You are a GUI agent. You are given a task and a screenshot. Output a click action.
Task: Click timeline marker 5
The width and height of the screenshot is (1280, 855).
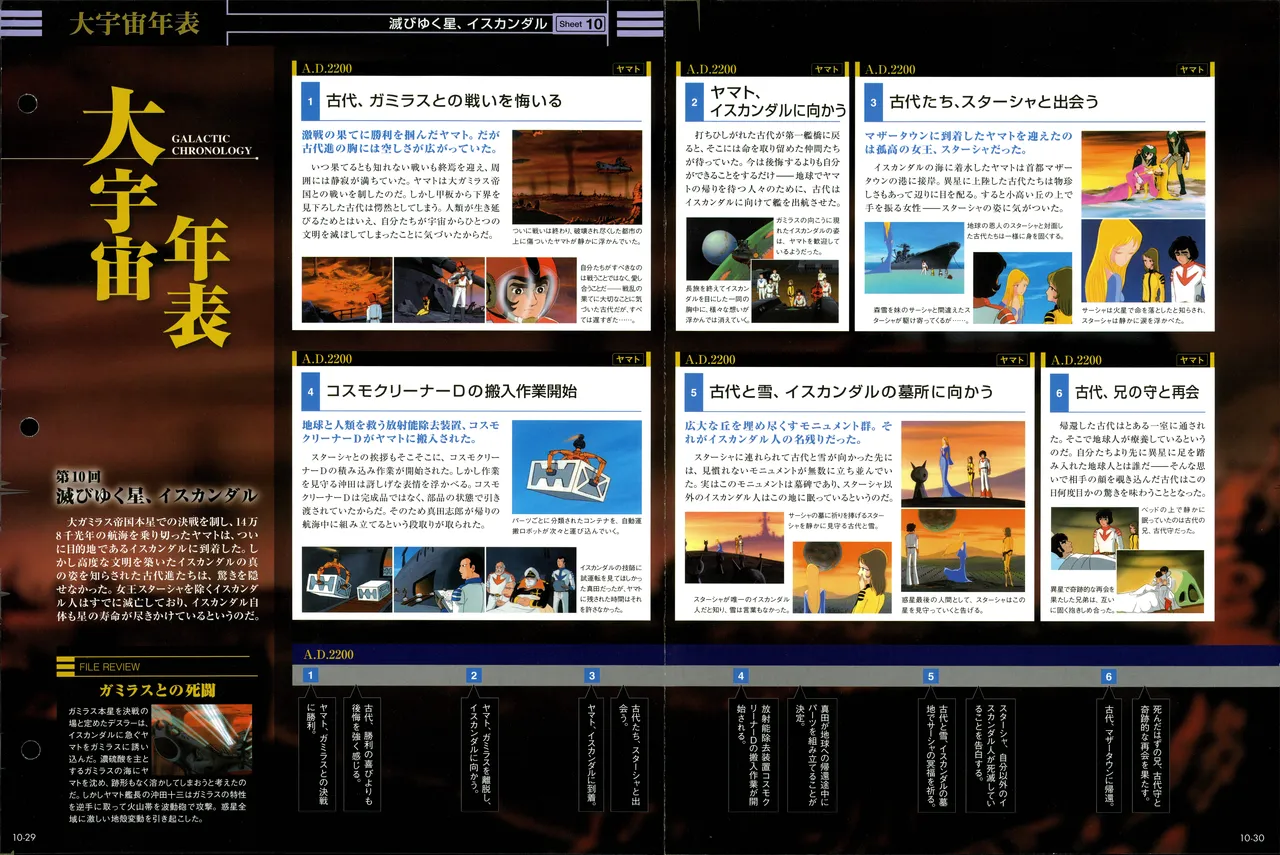(930, 676)
